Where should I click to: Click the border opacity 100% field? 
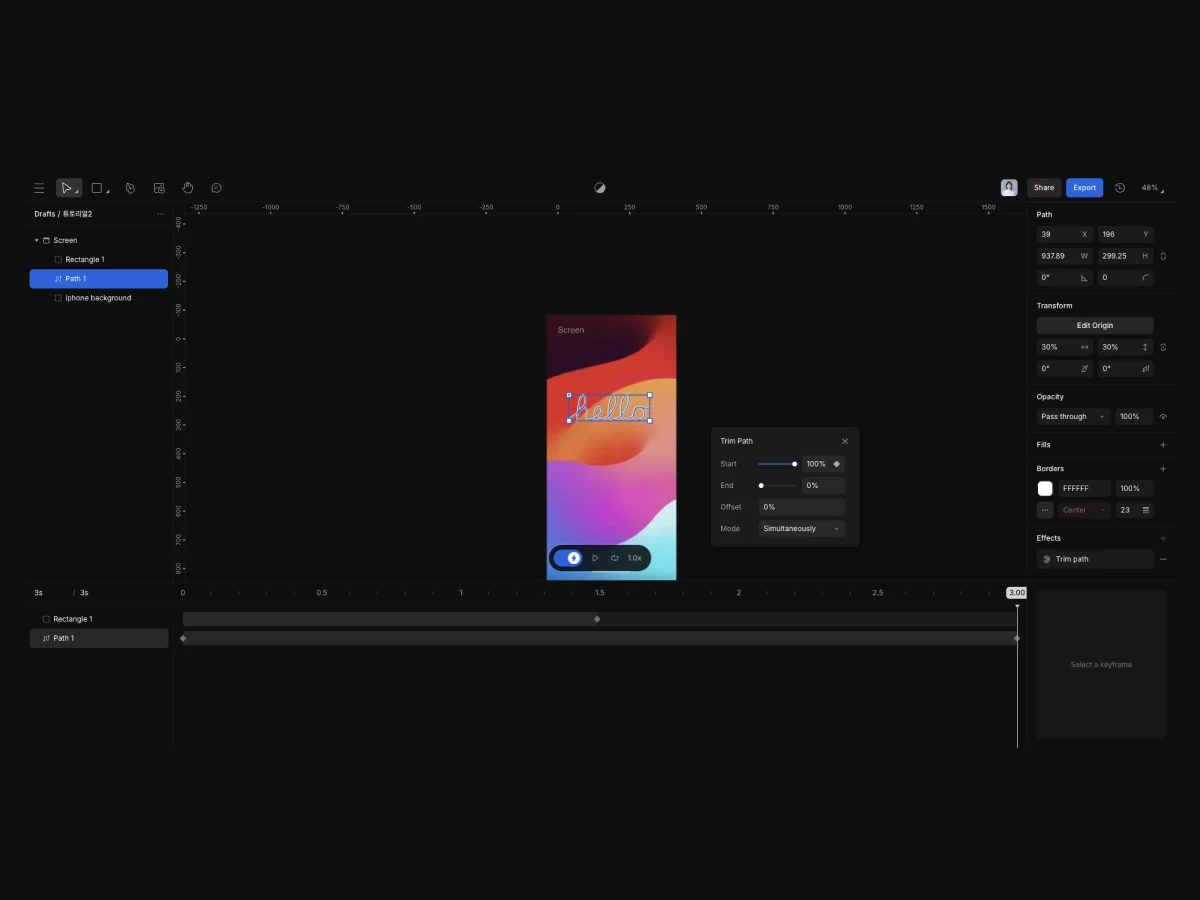1134,489
